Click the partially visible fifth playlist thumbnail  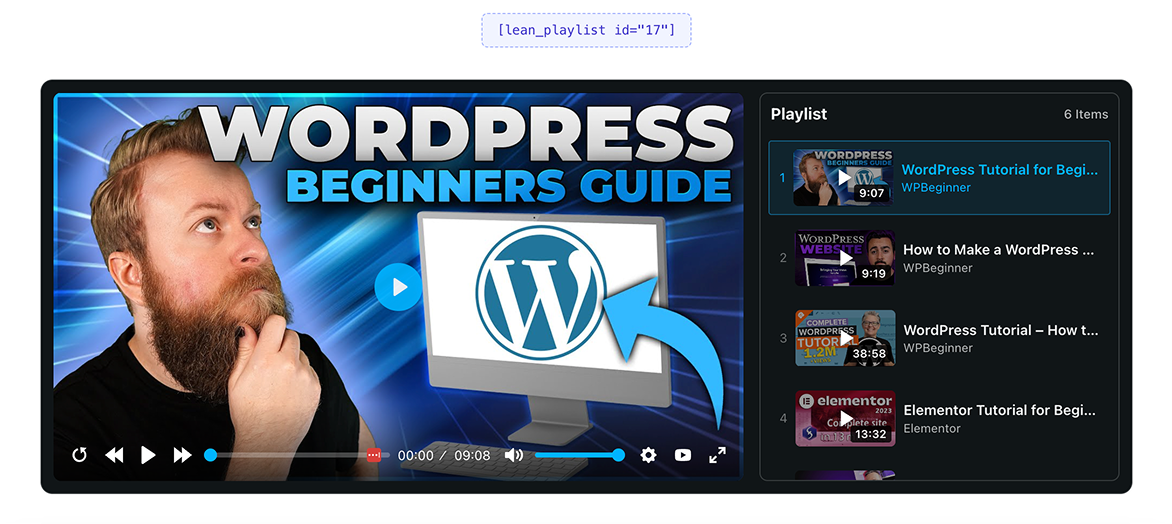point(845,475)
